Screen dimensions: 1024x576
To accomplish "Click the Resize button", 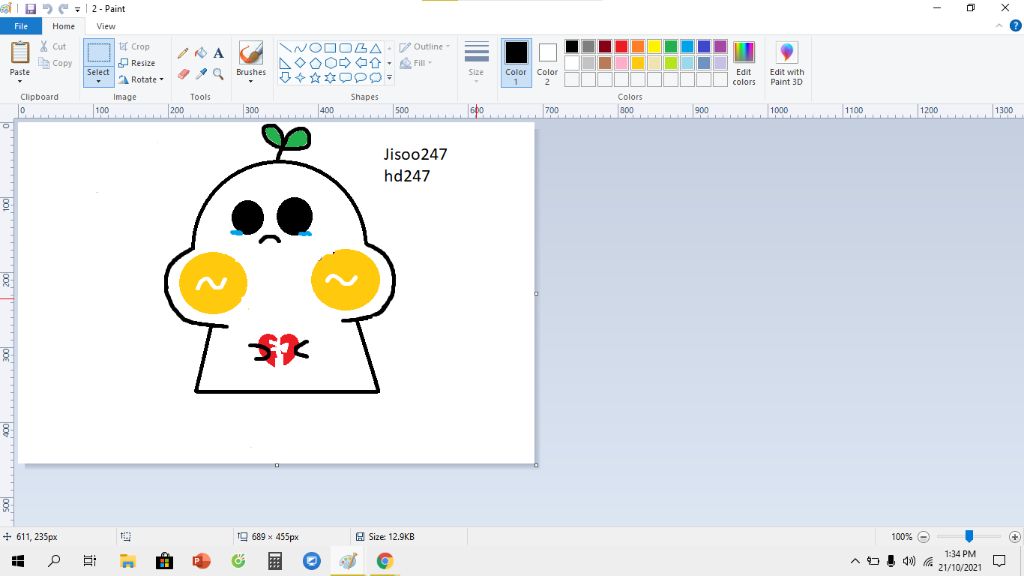I will [x=136, y=63].
